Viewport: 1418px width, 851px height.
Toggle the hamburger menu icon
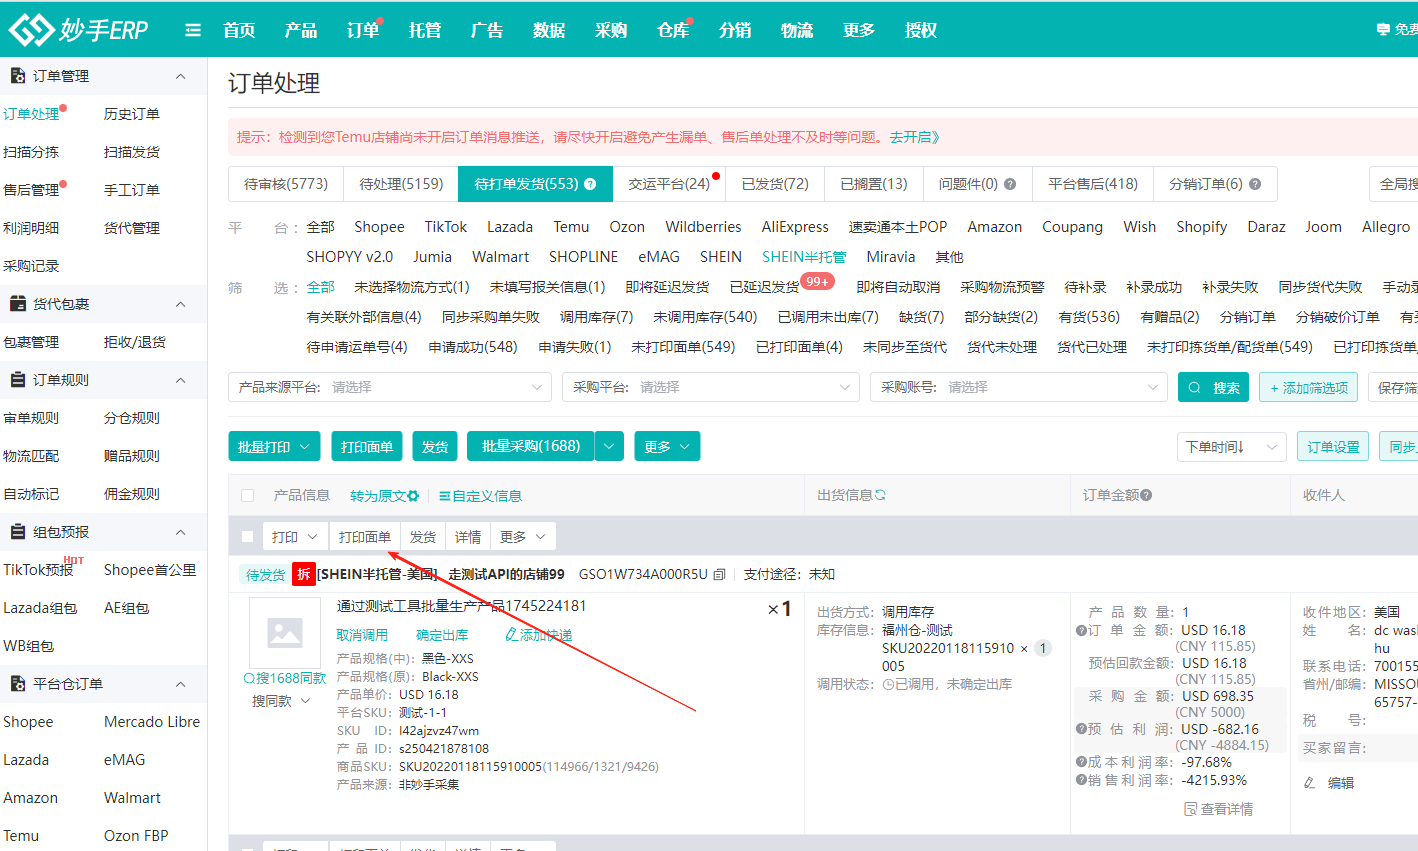(193, 30)
